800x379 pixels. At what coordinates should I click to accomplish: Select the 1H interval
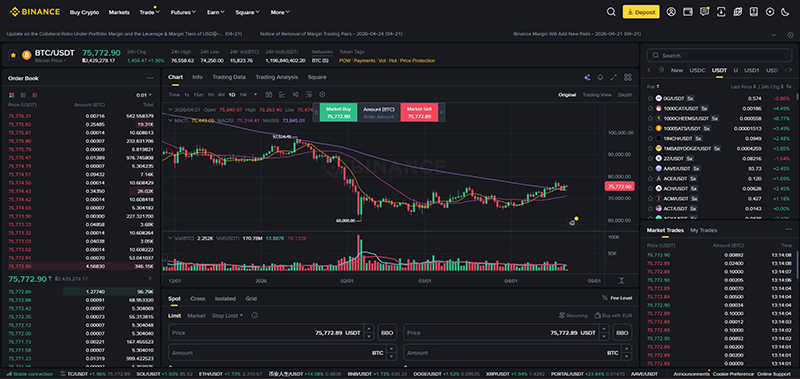point(211,95)
